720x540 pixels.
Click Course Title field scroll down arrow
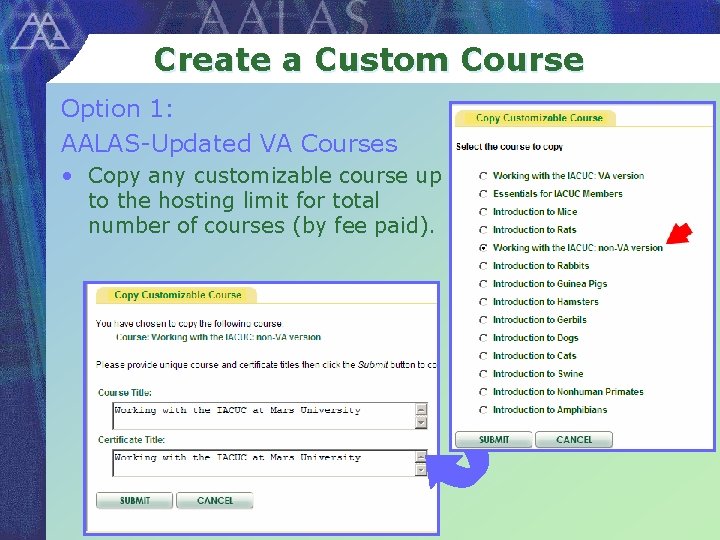[x=421, y=422]
